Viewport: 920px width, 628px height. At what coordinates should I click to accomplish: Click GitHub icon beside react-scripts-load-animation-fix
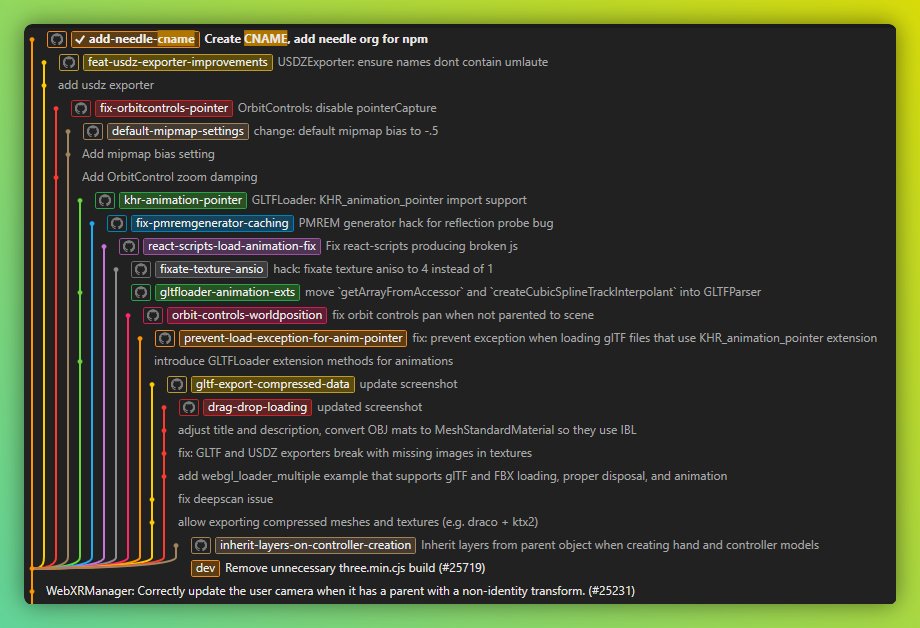pos(129,246)
